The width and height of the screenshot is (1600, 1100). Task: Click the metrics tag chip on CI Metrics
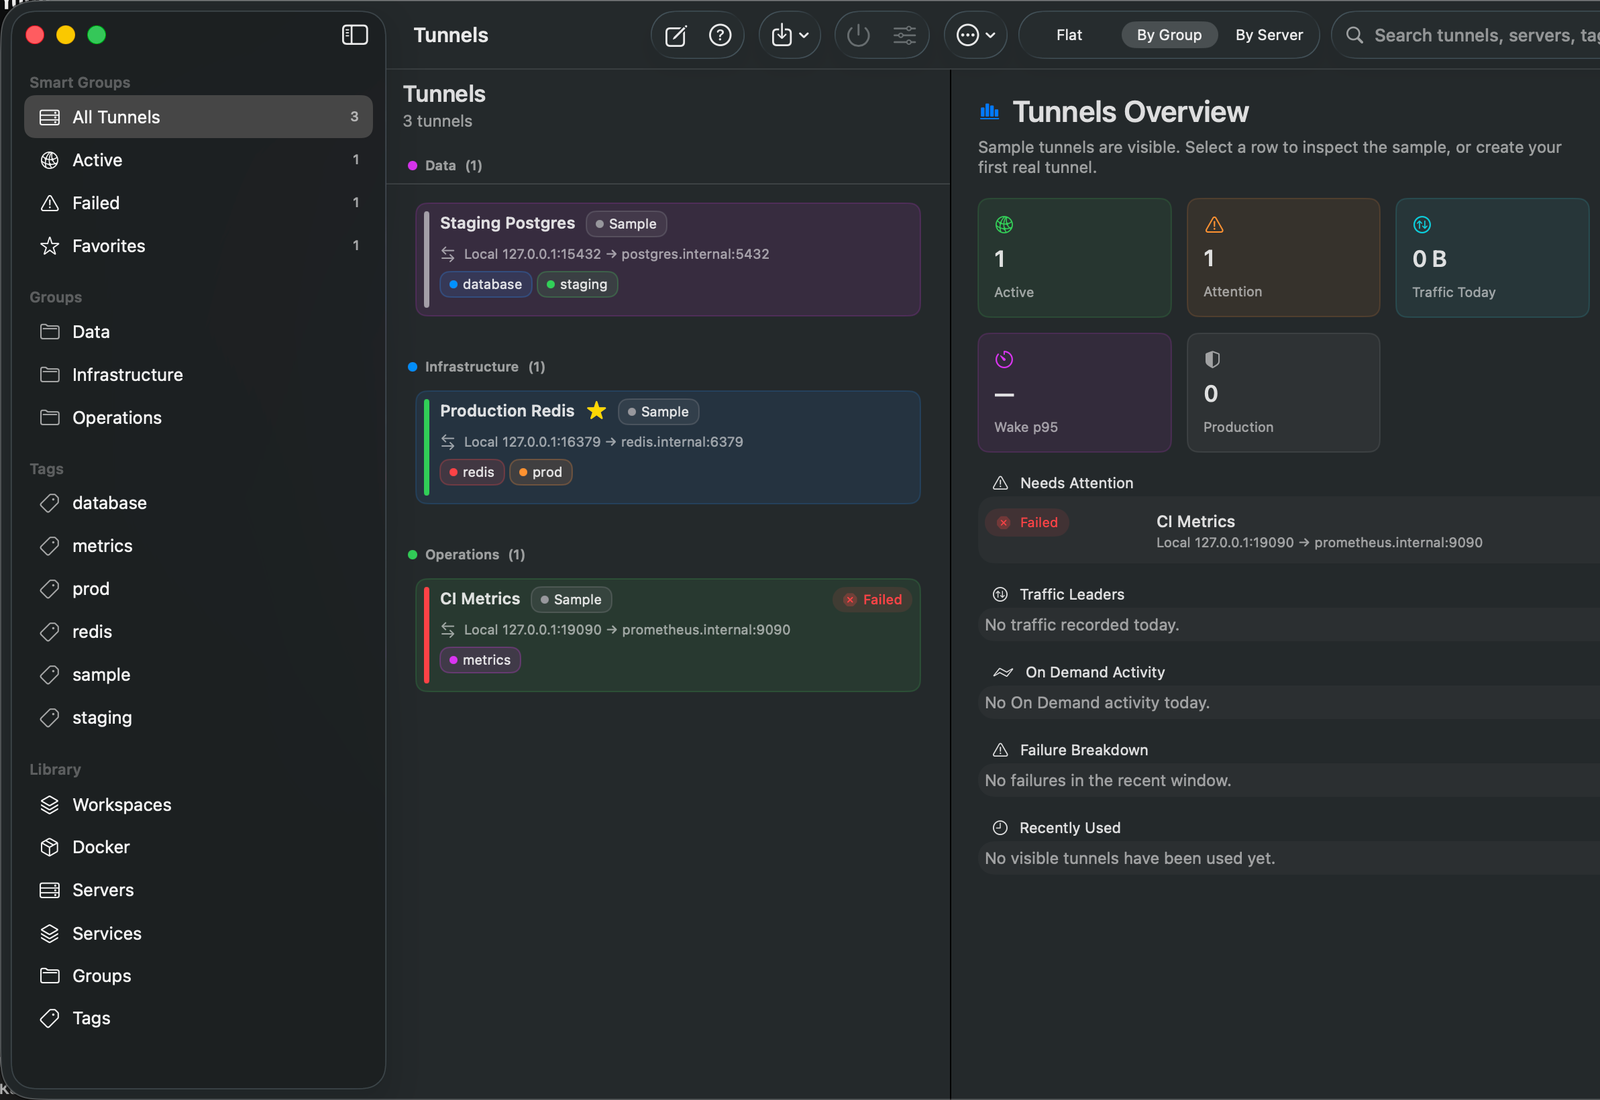480,660
